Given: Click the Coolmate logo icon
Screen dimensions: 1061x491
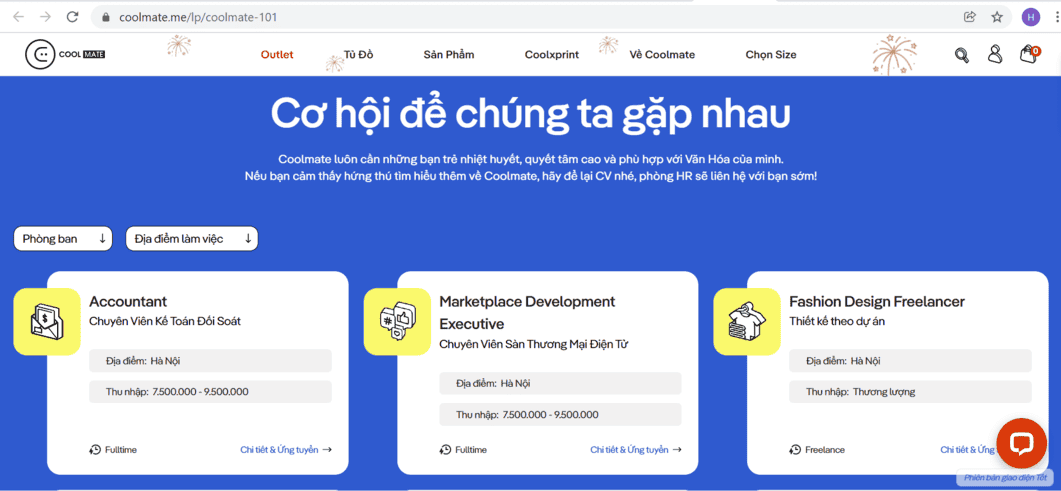Looking at the screenshot, I should tap(41, 55).
